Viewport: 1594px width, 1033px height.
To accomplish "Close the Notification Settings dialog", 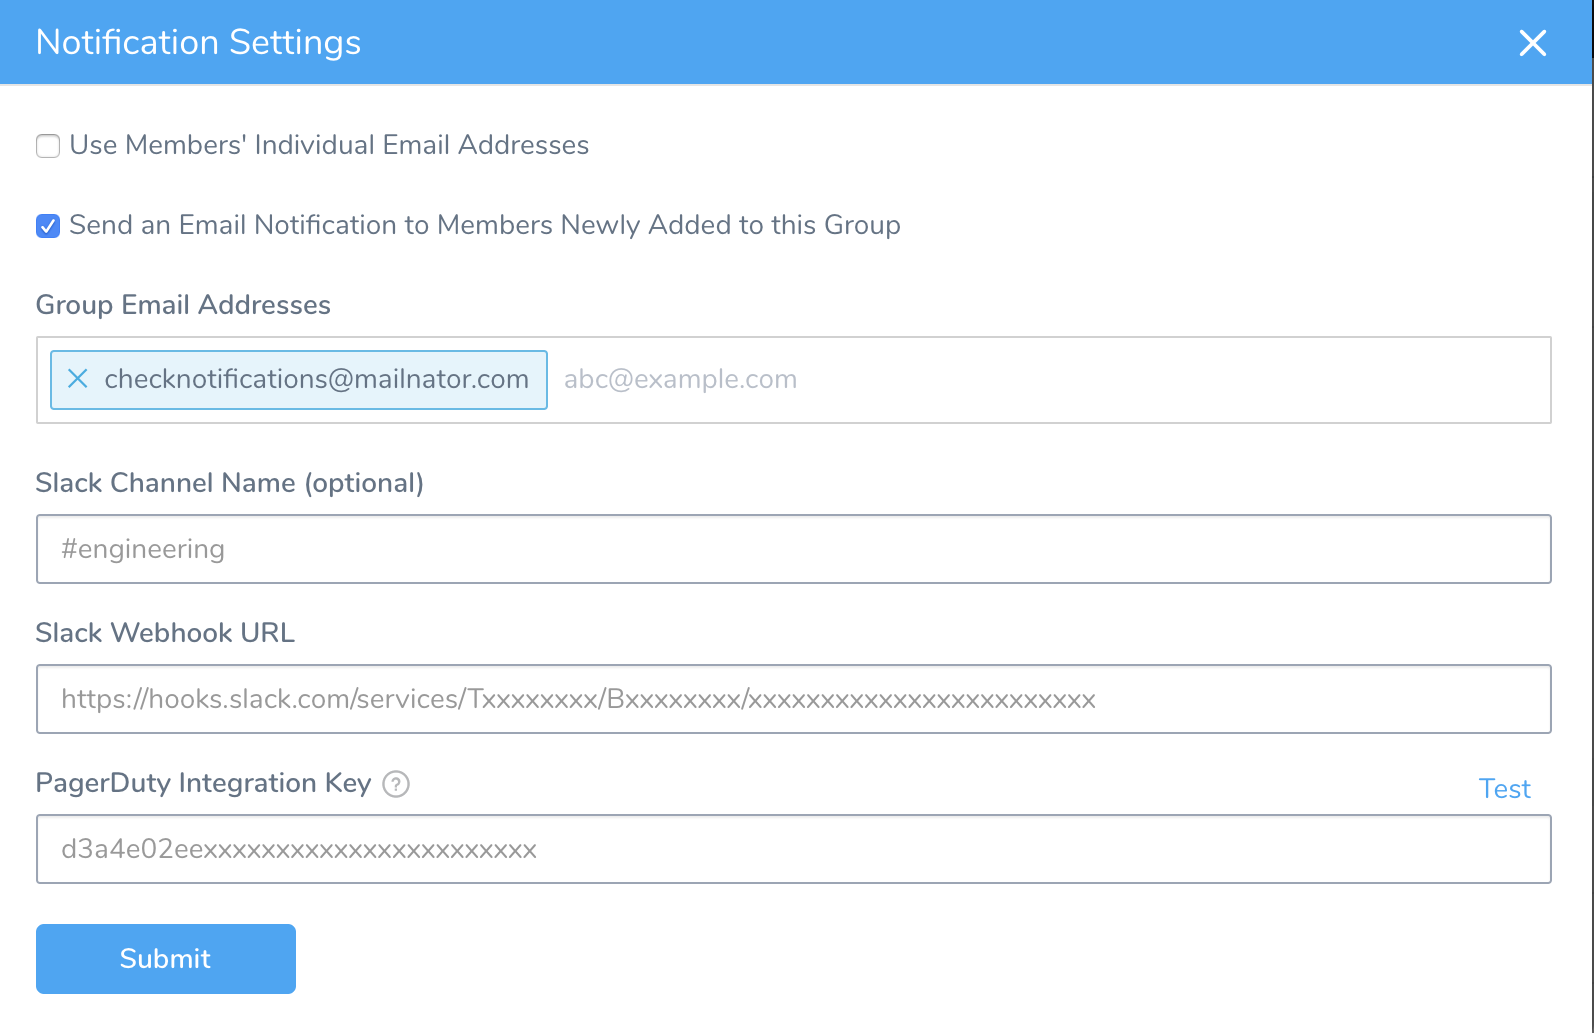I will tap(1532, 43).
